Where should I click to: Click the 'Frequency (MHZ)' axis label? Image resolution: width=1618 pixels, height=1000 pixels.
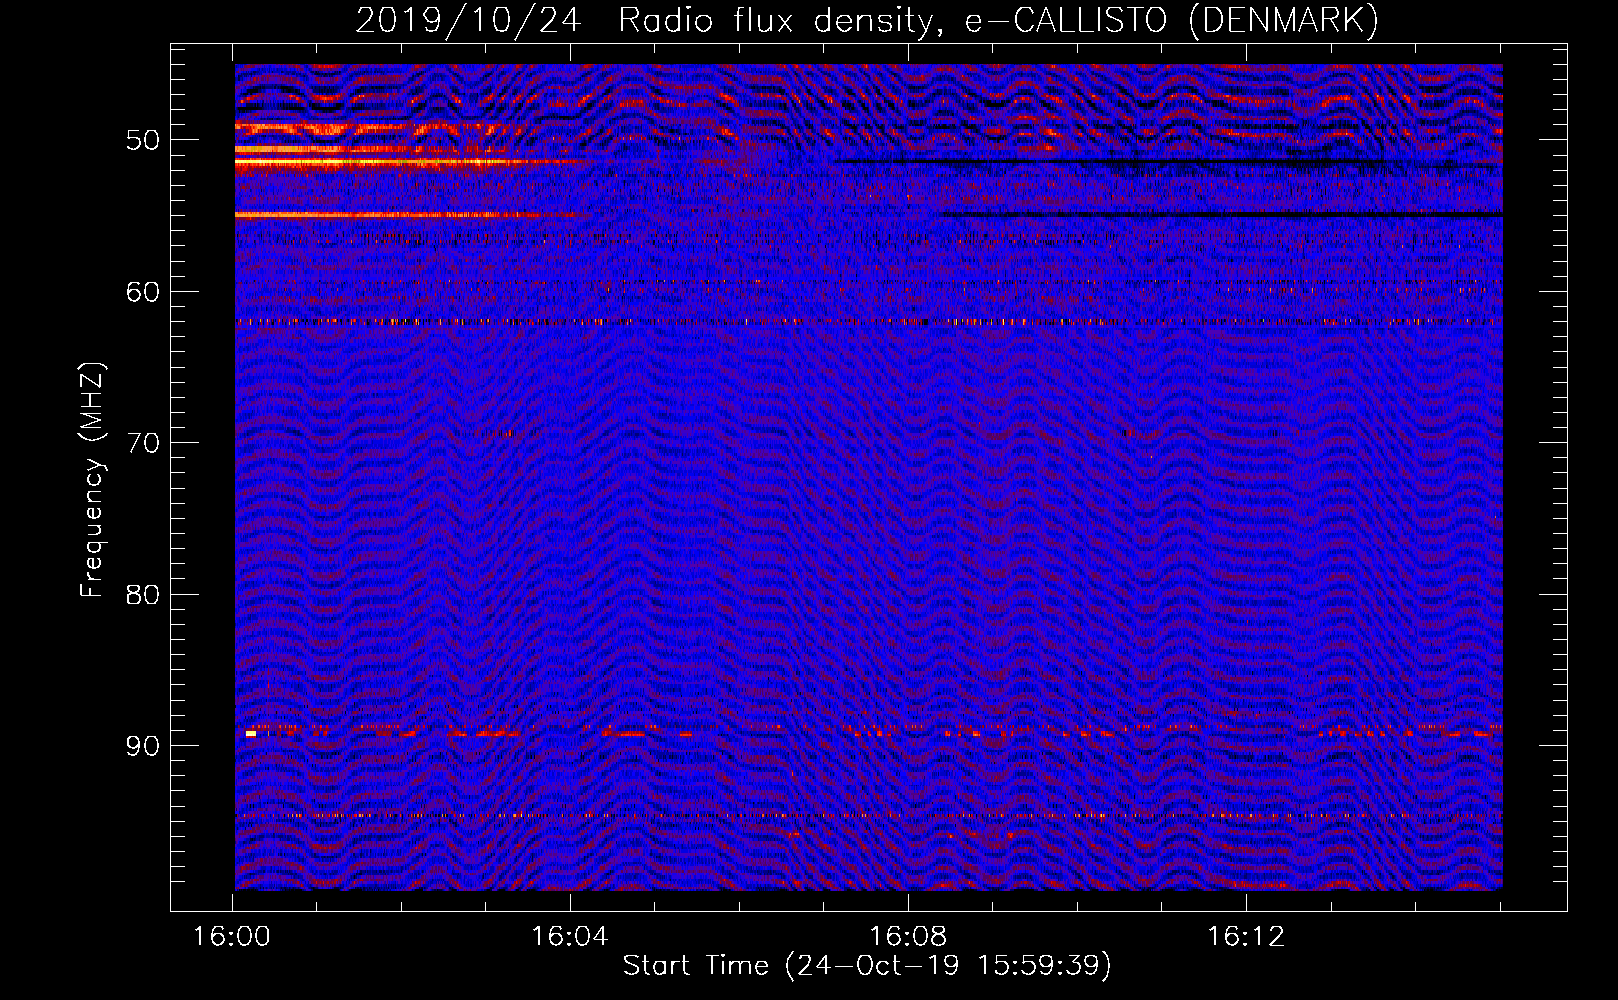coord(92,480)
